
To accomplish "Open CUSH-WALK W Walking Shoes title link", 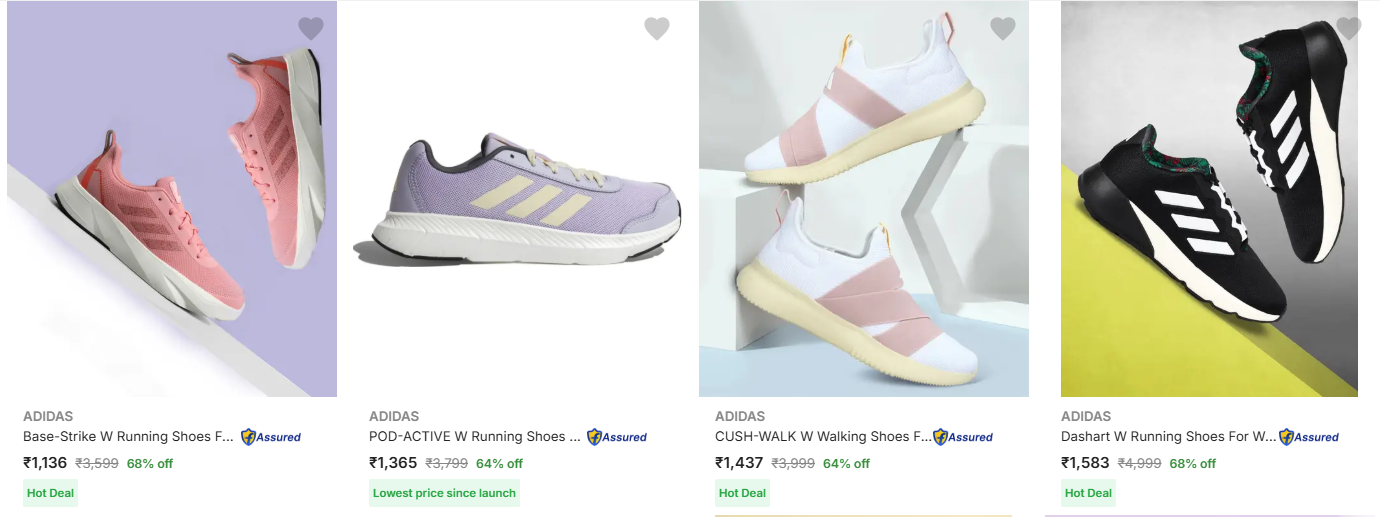I will tap(822, 437).
